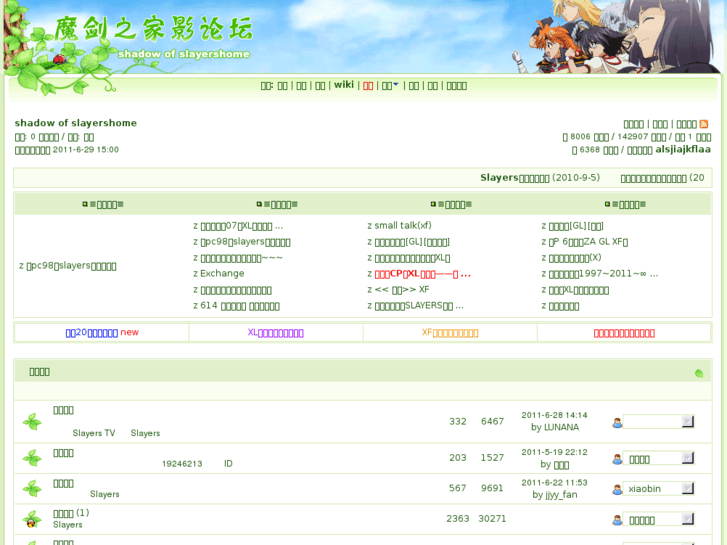The height and width of the screenshot is (545, 727).
Task: Select the red highlighted item in the navigation bar
Action: [x=368, y=86]
